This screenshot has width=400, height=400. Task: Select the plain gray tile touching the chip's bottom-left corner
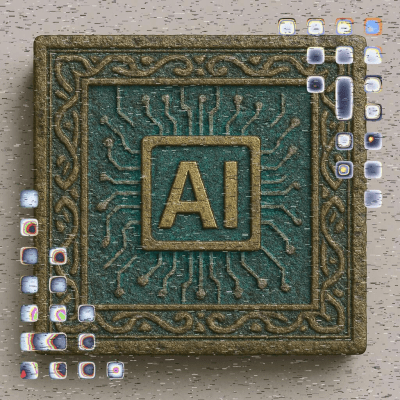87,313
